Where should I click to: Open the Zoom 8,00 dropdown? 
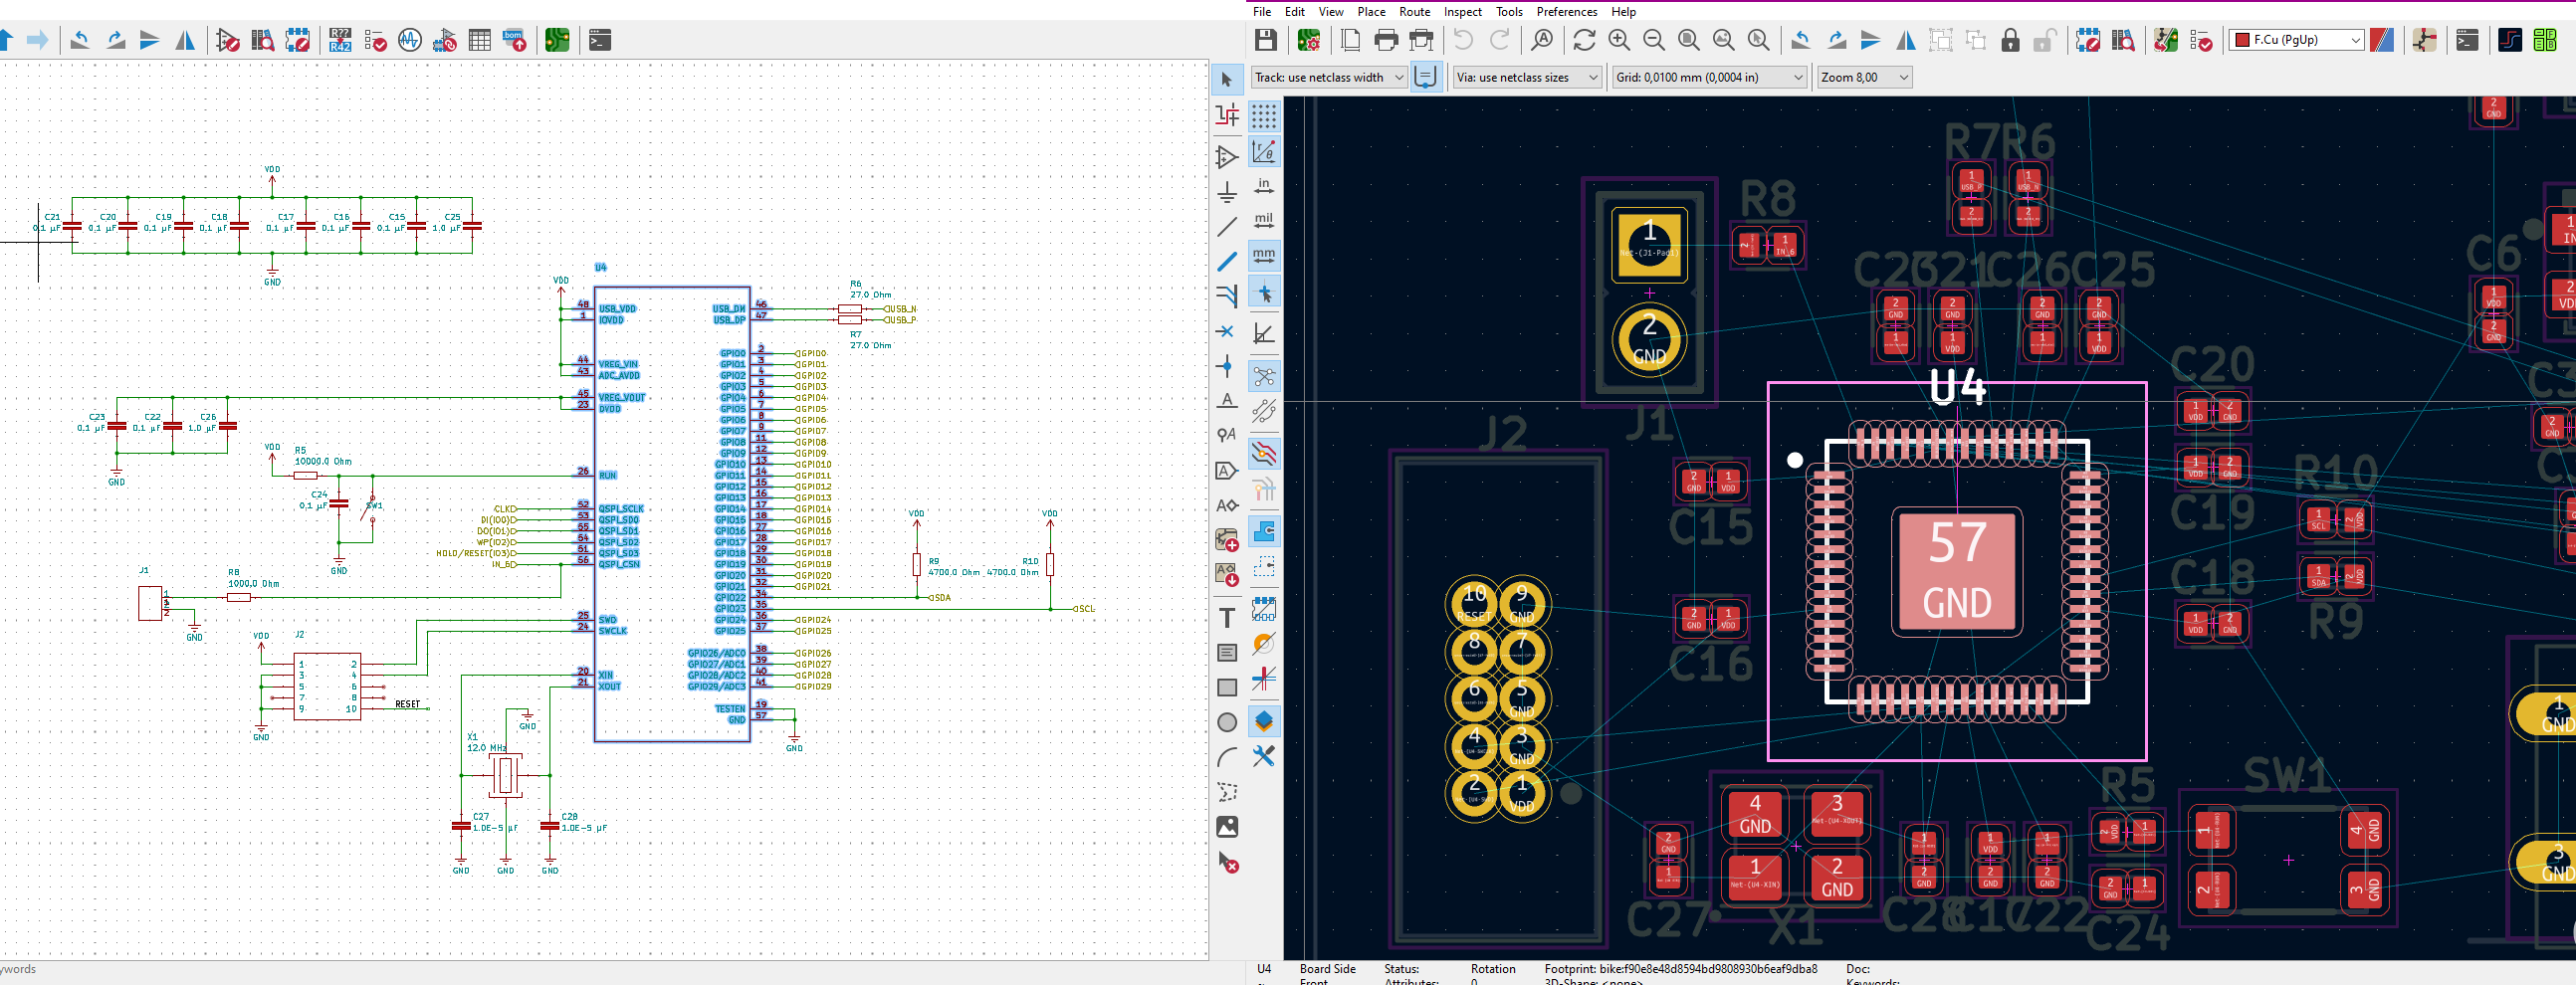[x=1865, y=77]
